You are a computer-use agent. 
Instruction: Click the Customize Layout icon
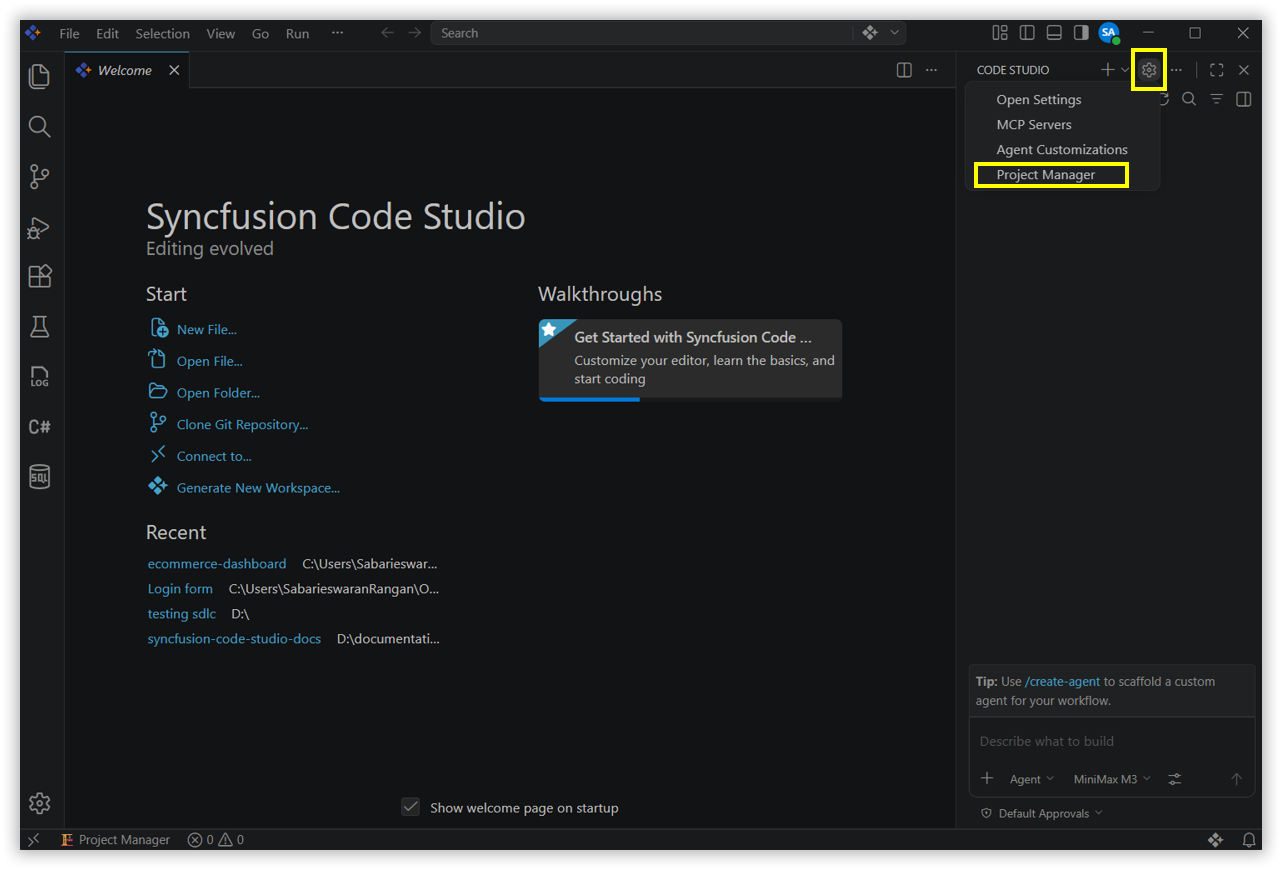click(x=1000, y=33)
